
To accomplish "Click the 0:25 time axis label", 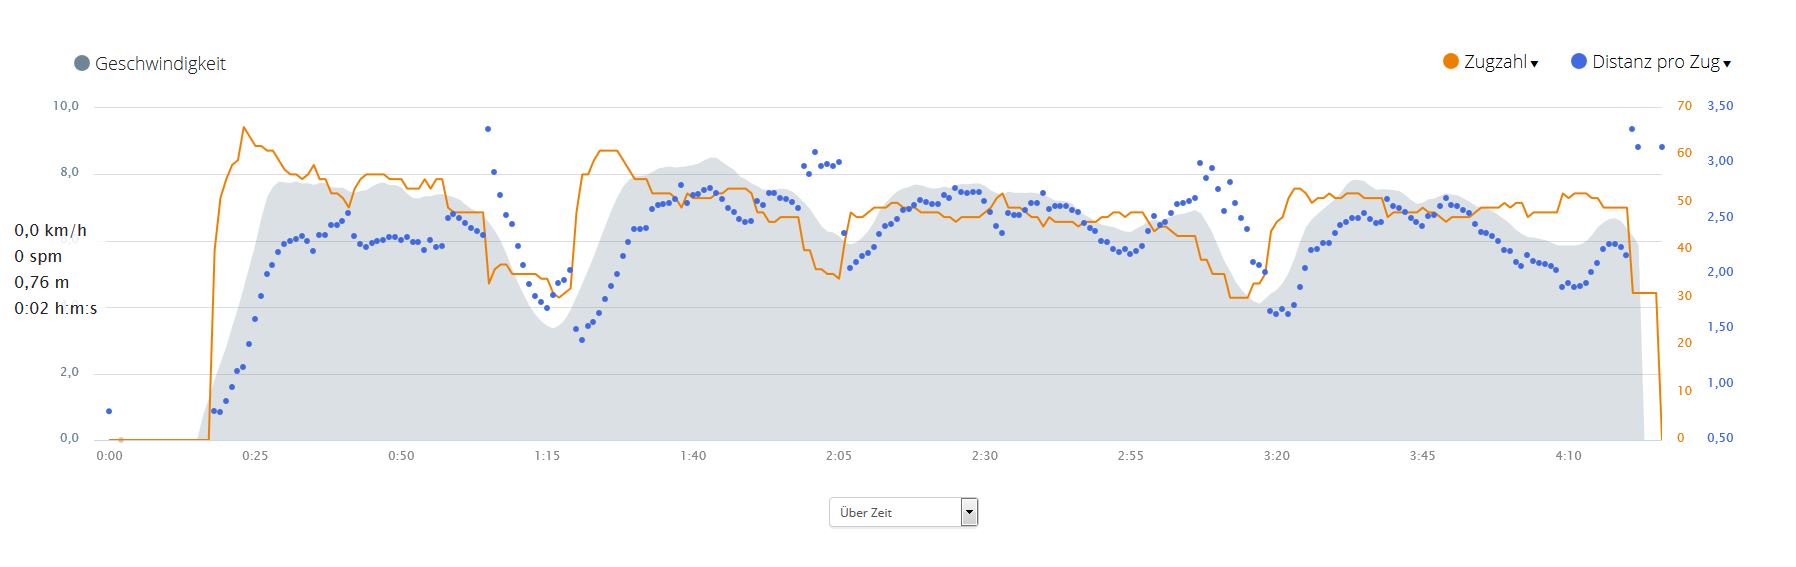I will [x=255, y=456].
